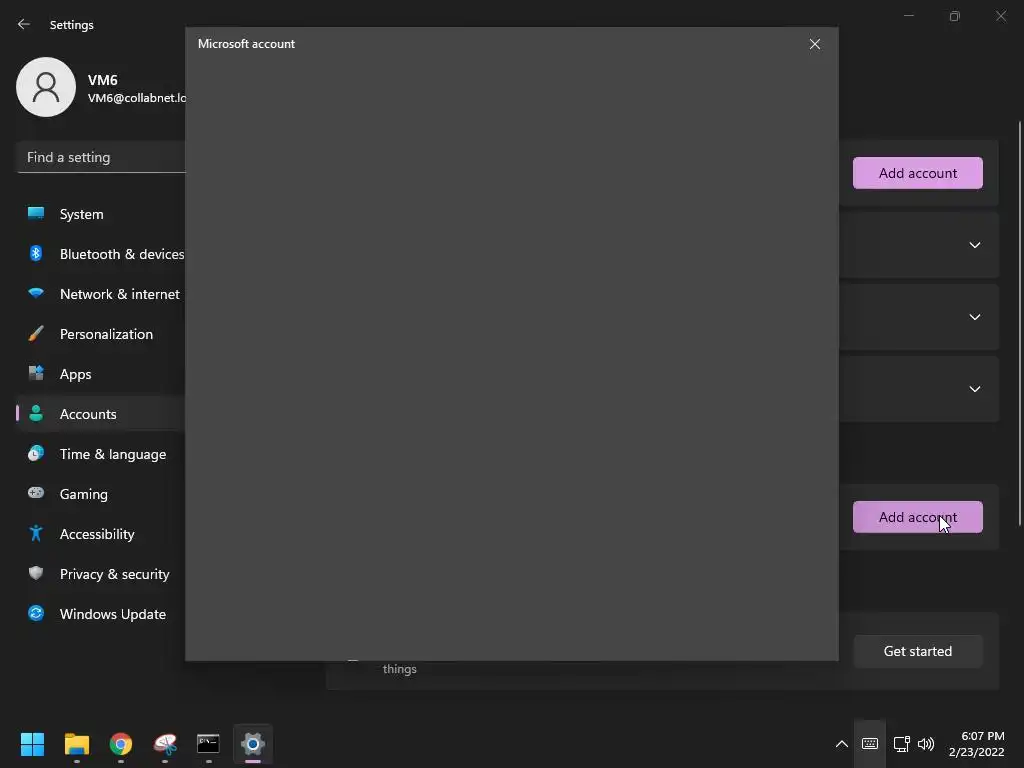The image size is (1024, 768).
Task: Show hidden tray icons chevron
Action: (842, 744)
